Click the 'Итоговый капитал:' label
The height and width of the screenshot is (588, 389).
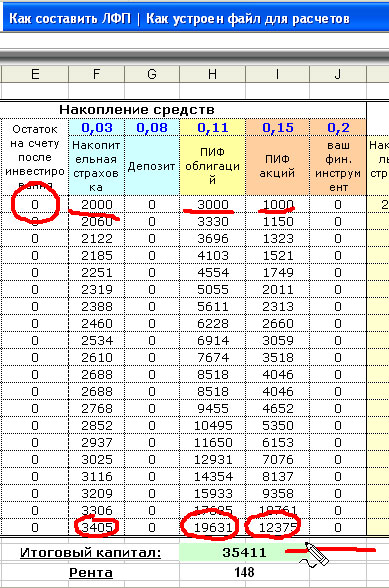(90, 552)
